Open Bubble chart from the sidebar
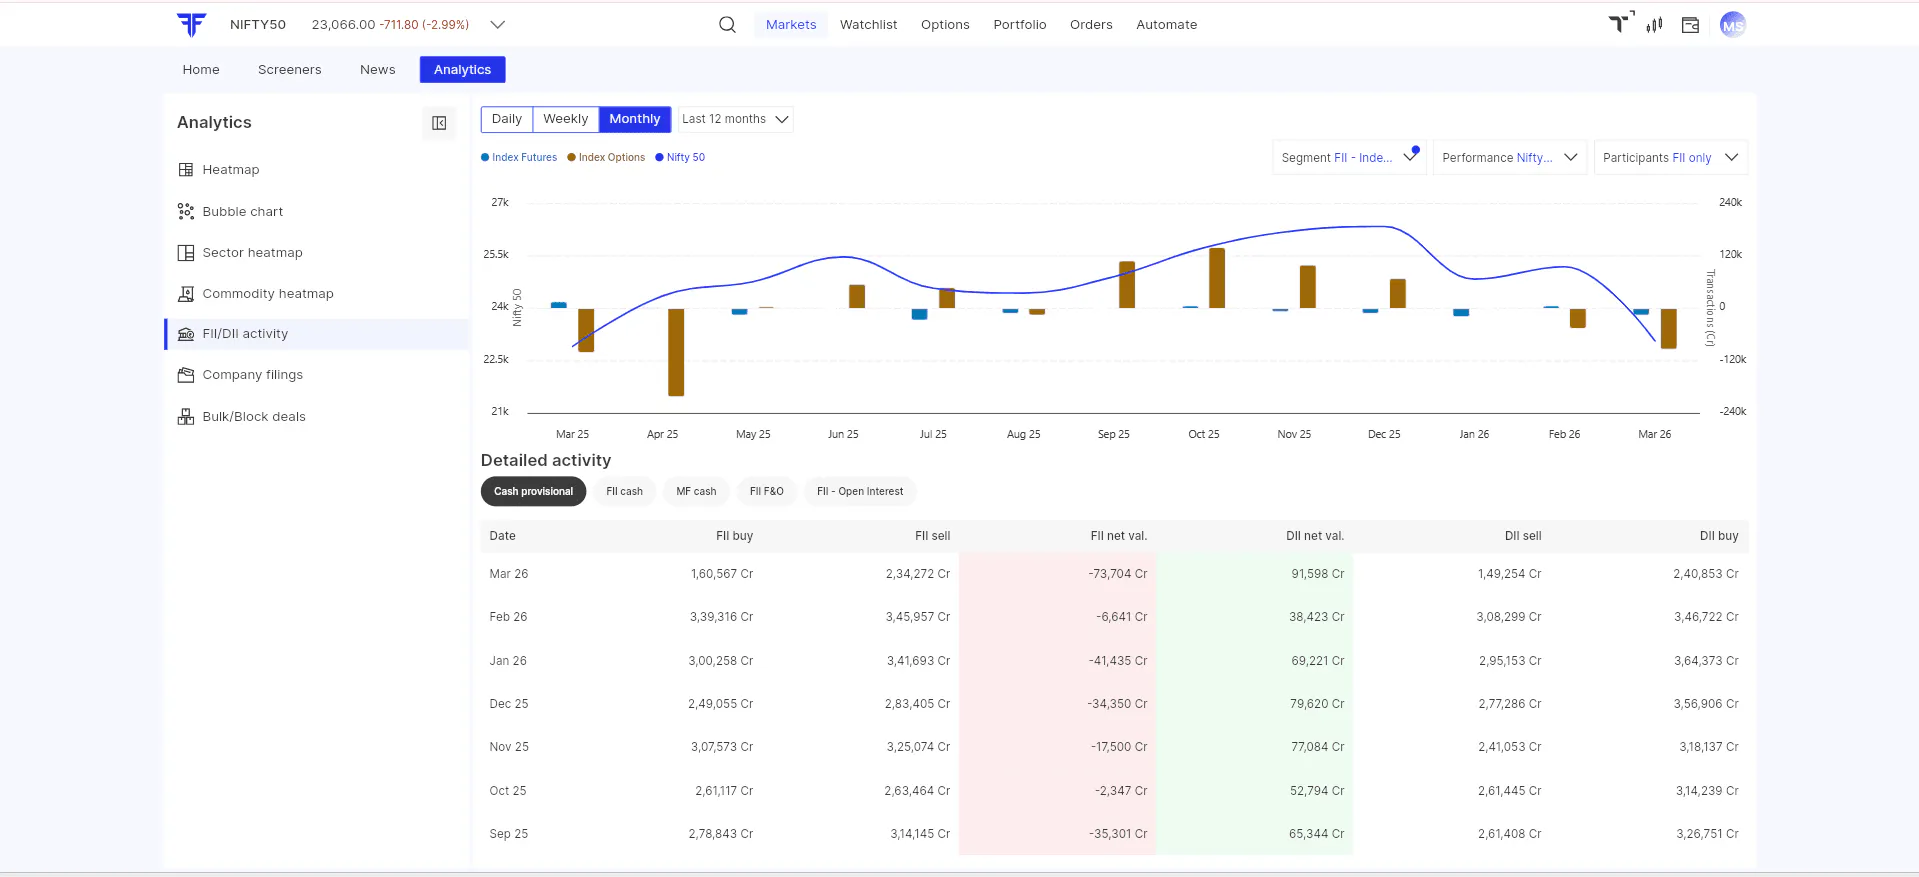 coord(242,212)
